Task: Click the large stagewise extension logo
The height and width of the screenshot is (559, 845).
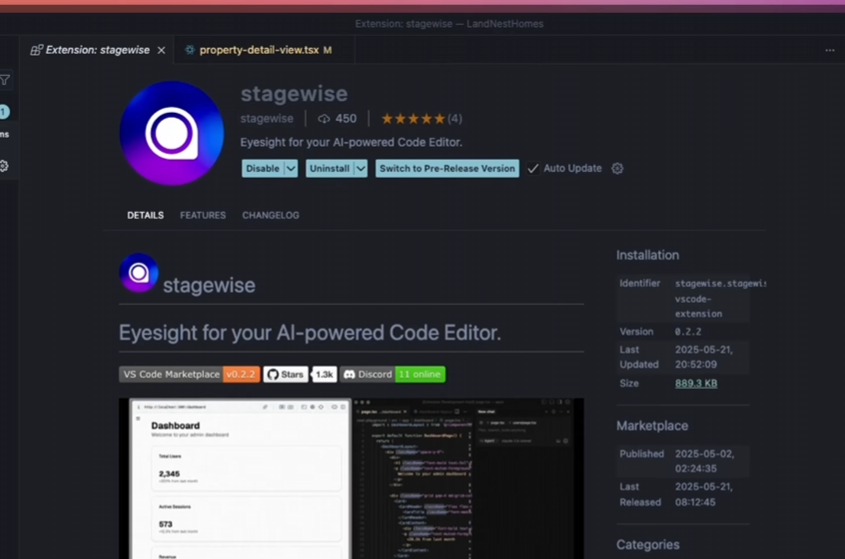Action: (x=171, y=133)
